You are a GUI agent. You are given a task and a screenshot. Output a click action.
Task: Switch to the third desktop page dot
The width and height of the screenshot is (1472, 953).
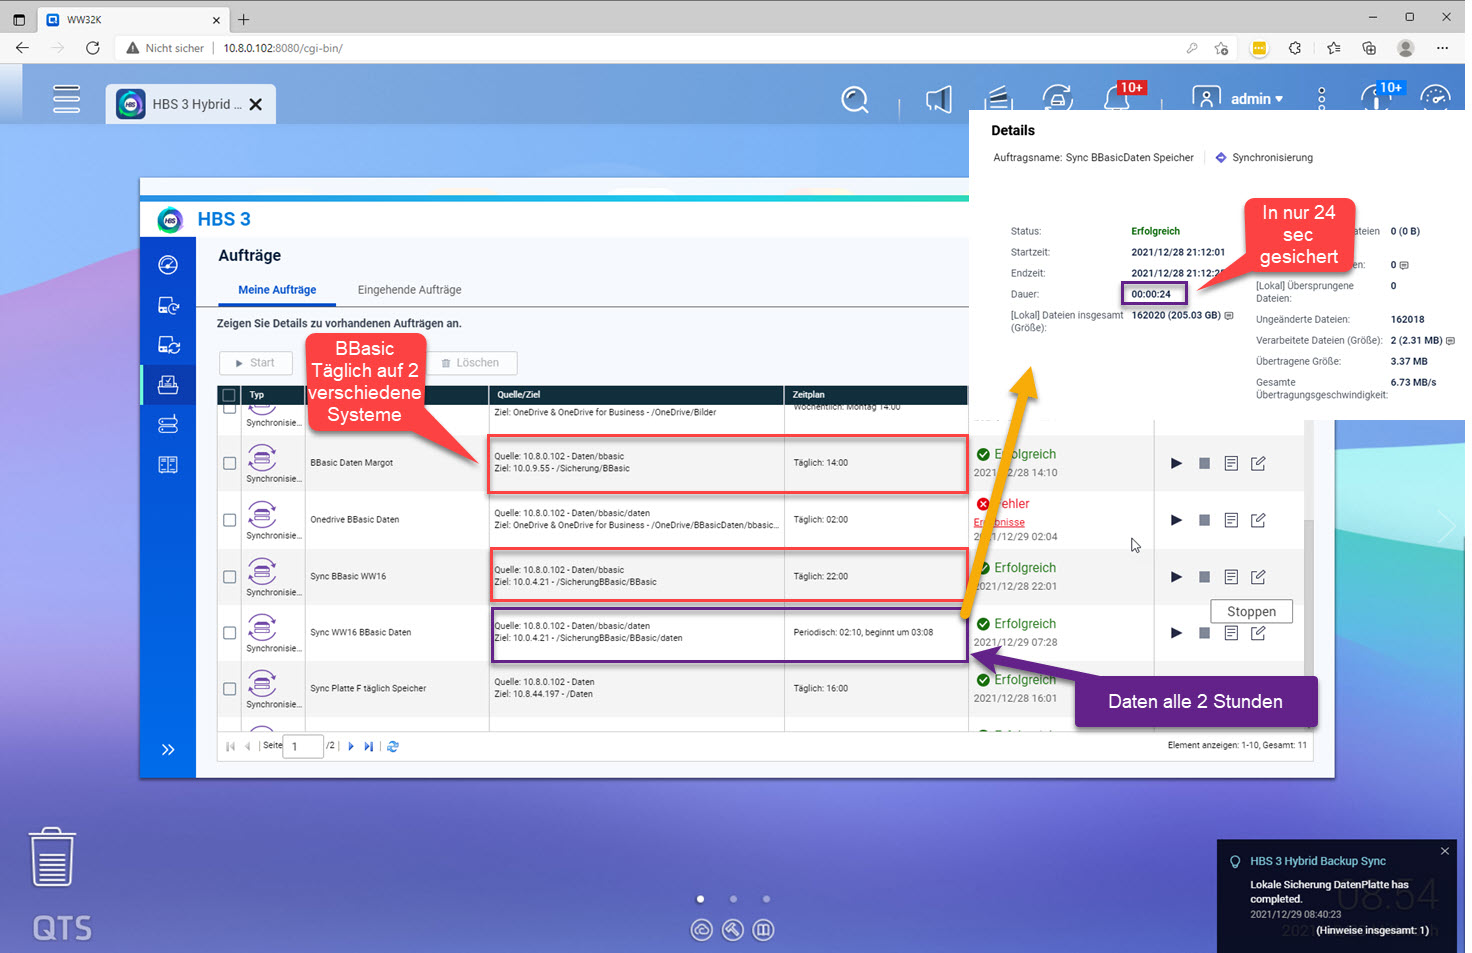pos(766,899)
